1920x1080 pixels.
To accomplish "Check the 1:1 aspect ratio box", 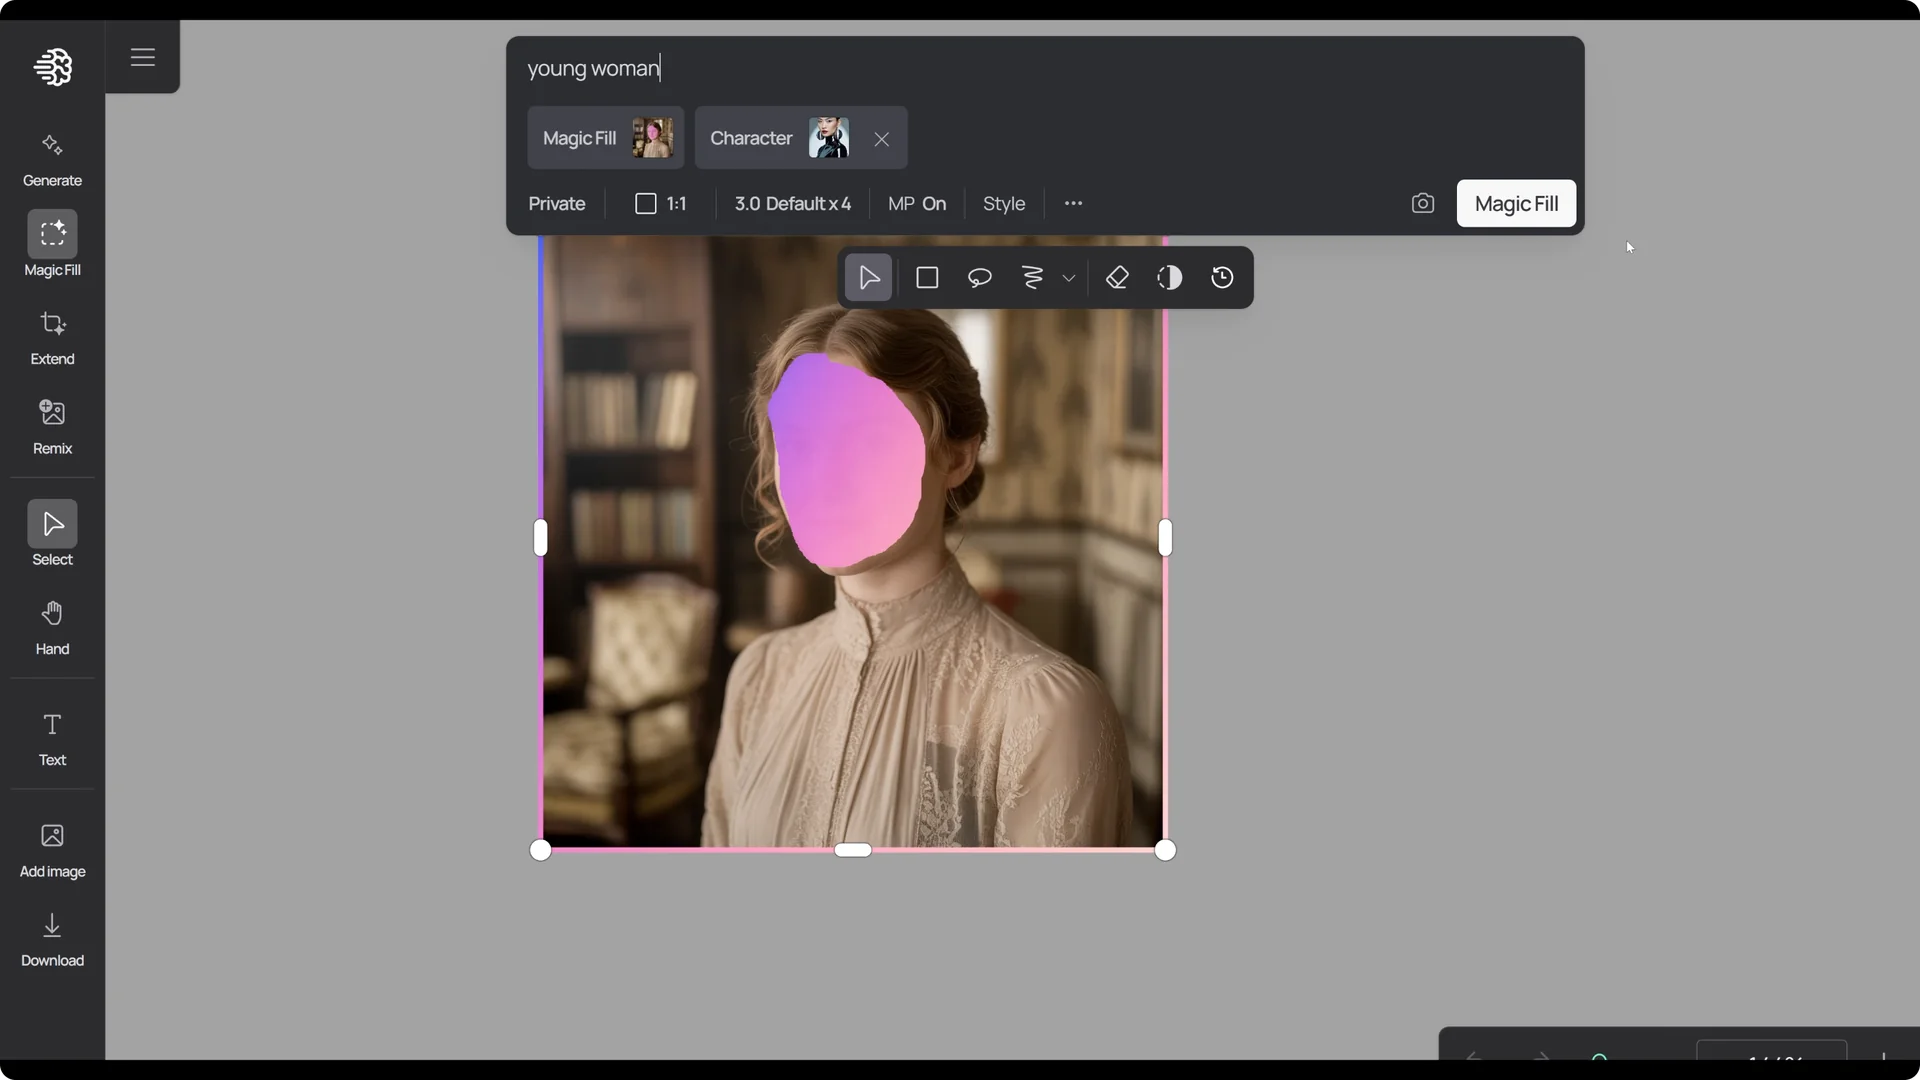I will coord(645,203).
